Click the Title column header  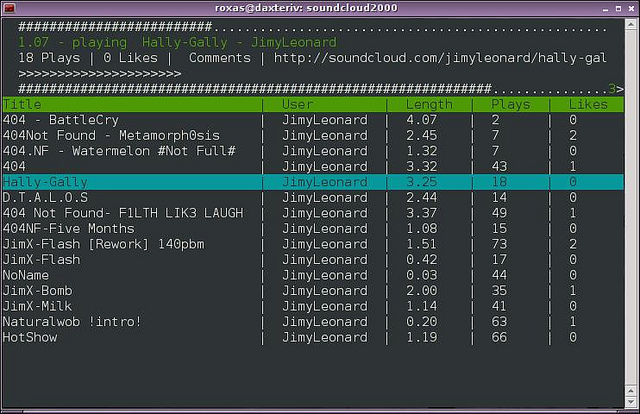(21, 104)
